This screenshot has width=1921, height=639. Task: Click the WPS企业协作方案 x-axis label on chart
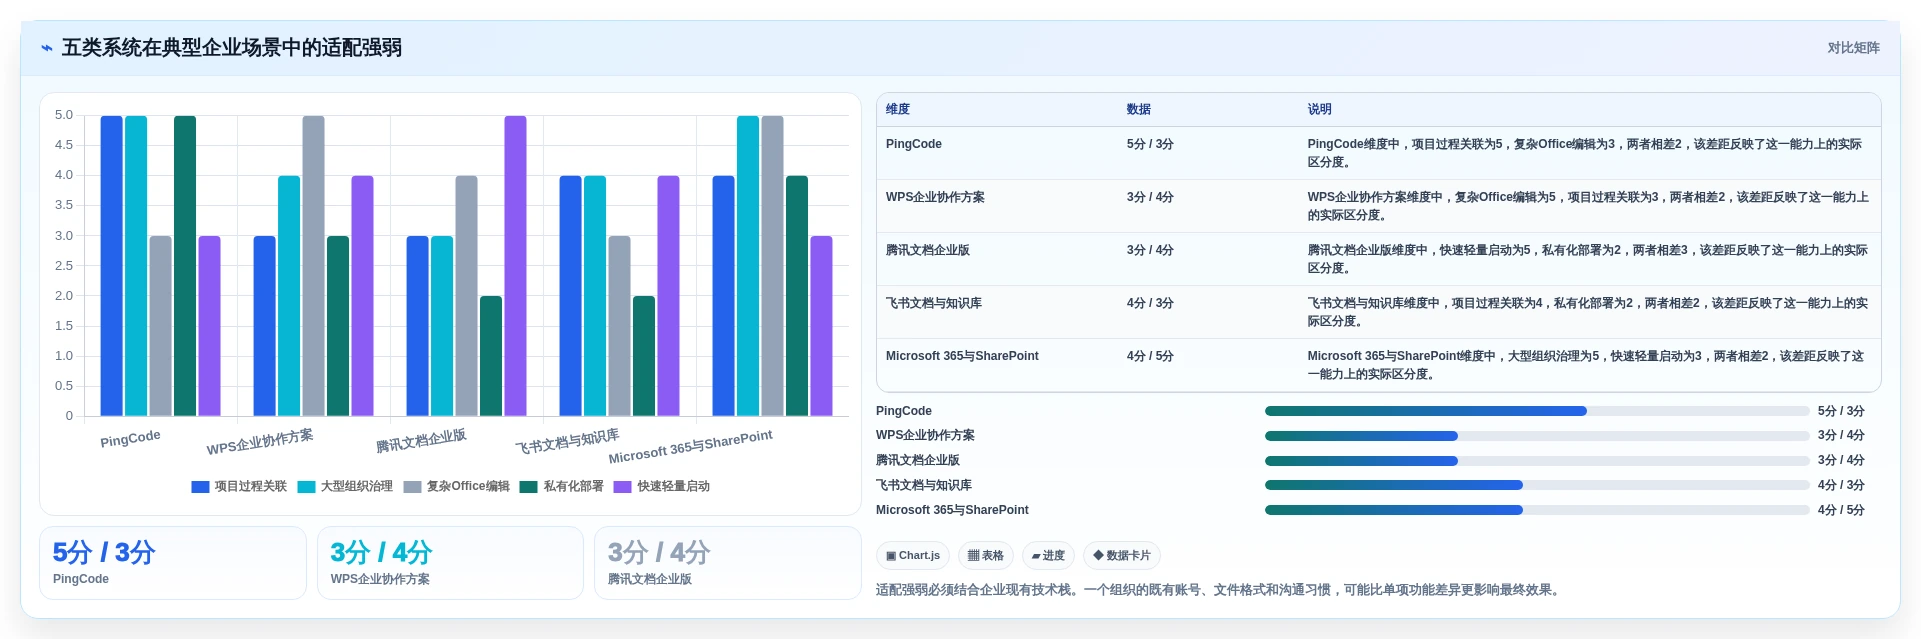point(260,442)
